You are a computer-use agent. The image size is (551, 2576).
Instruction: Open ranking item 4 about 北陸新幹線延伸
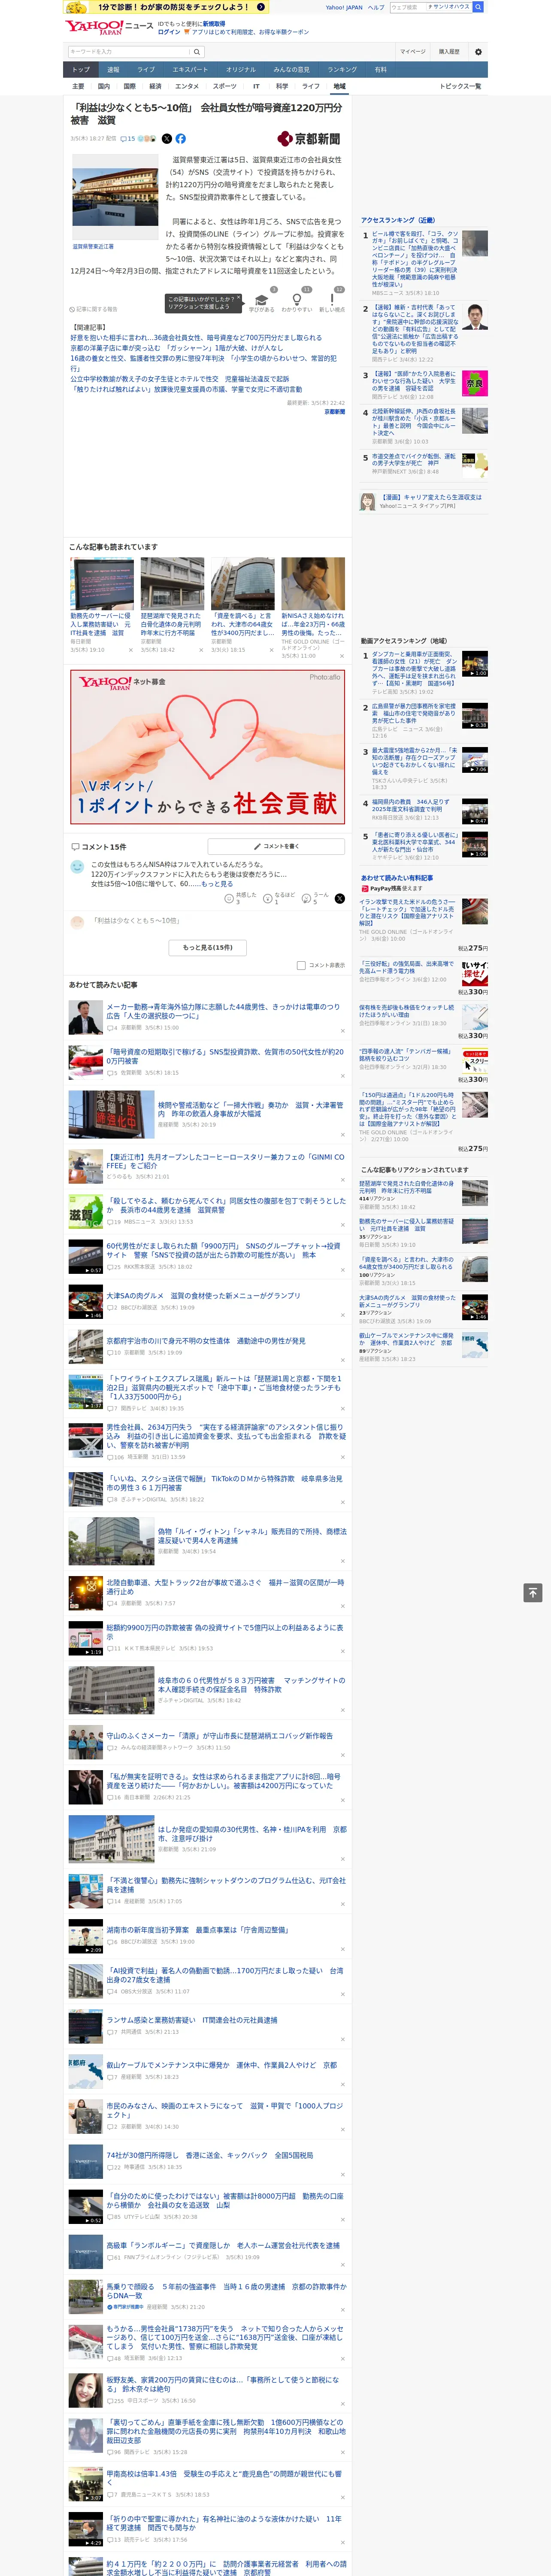tap(425, 425)
